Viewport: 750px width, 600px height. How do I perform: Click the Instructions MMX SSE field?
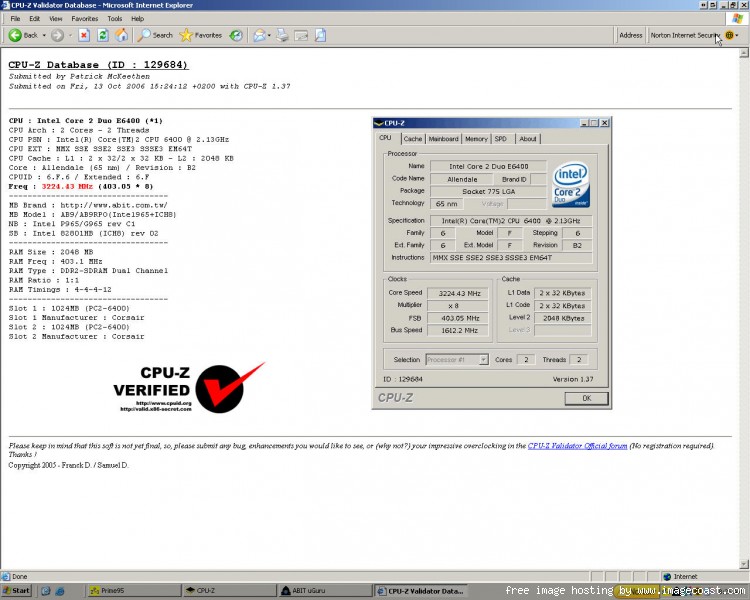(x=511, y=258)
